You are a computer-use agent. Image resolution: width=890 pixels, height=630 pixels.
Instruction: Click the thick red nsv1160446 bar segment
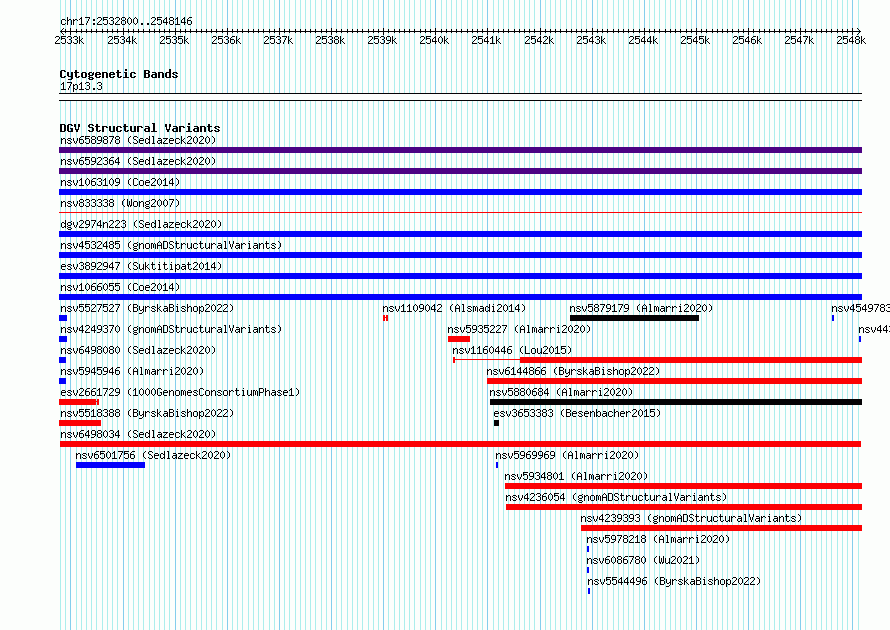click(x=691, y=360)
